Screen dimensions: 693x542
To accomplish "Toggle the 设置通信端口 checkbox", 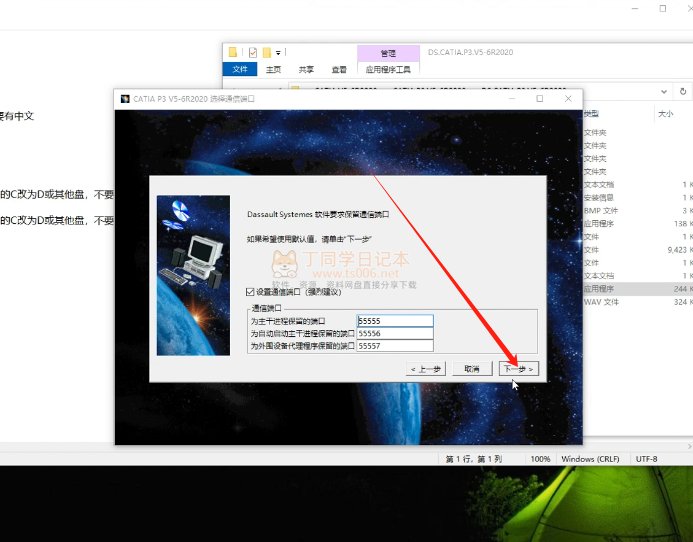I will coord(250,292).
